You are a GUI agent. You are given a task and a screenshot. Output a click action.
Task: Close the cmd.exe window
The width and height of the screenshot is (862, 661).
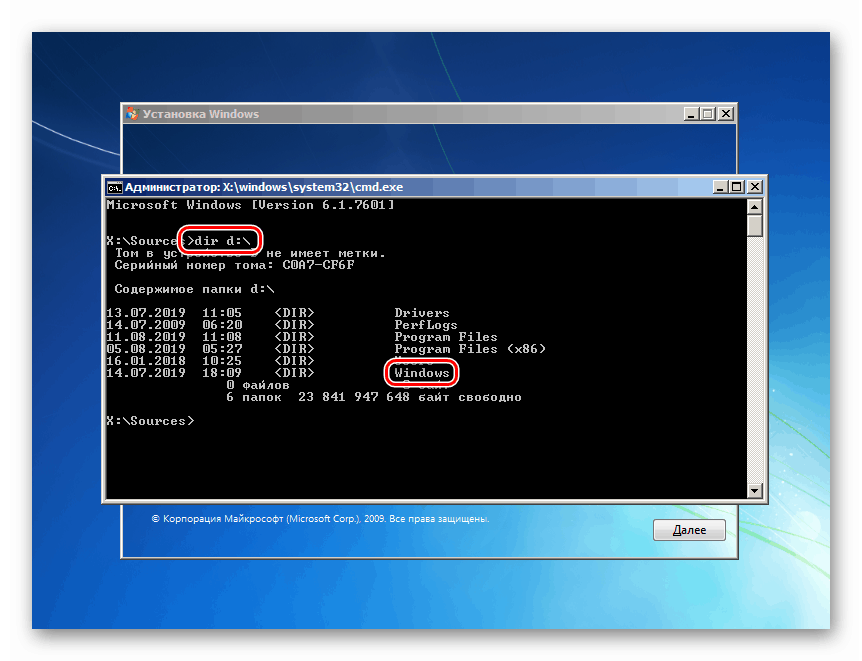[x=755, y=187]
